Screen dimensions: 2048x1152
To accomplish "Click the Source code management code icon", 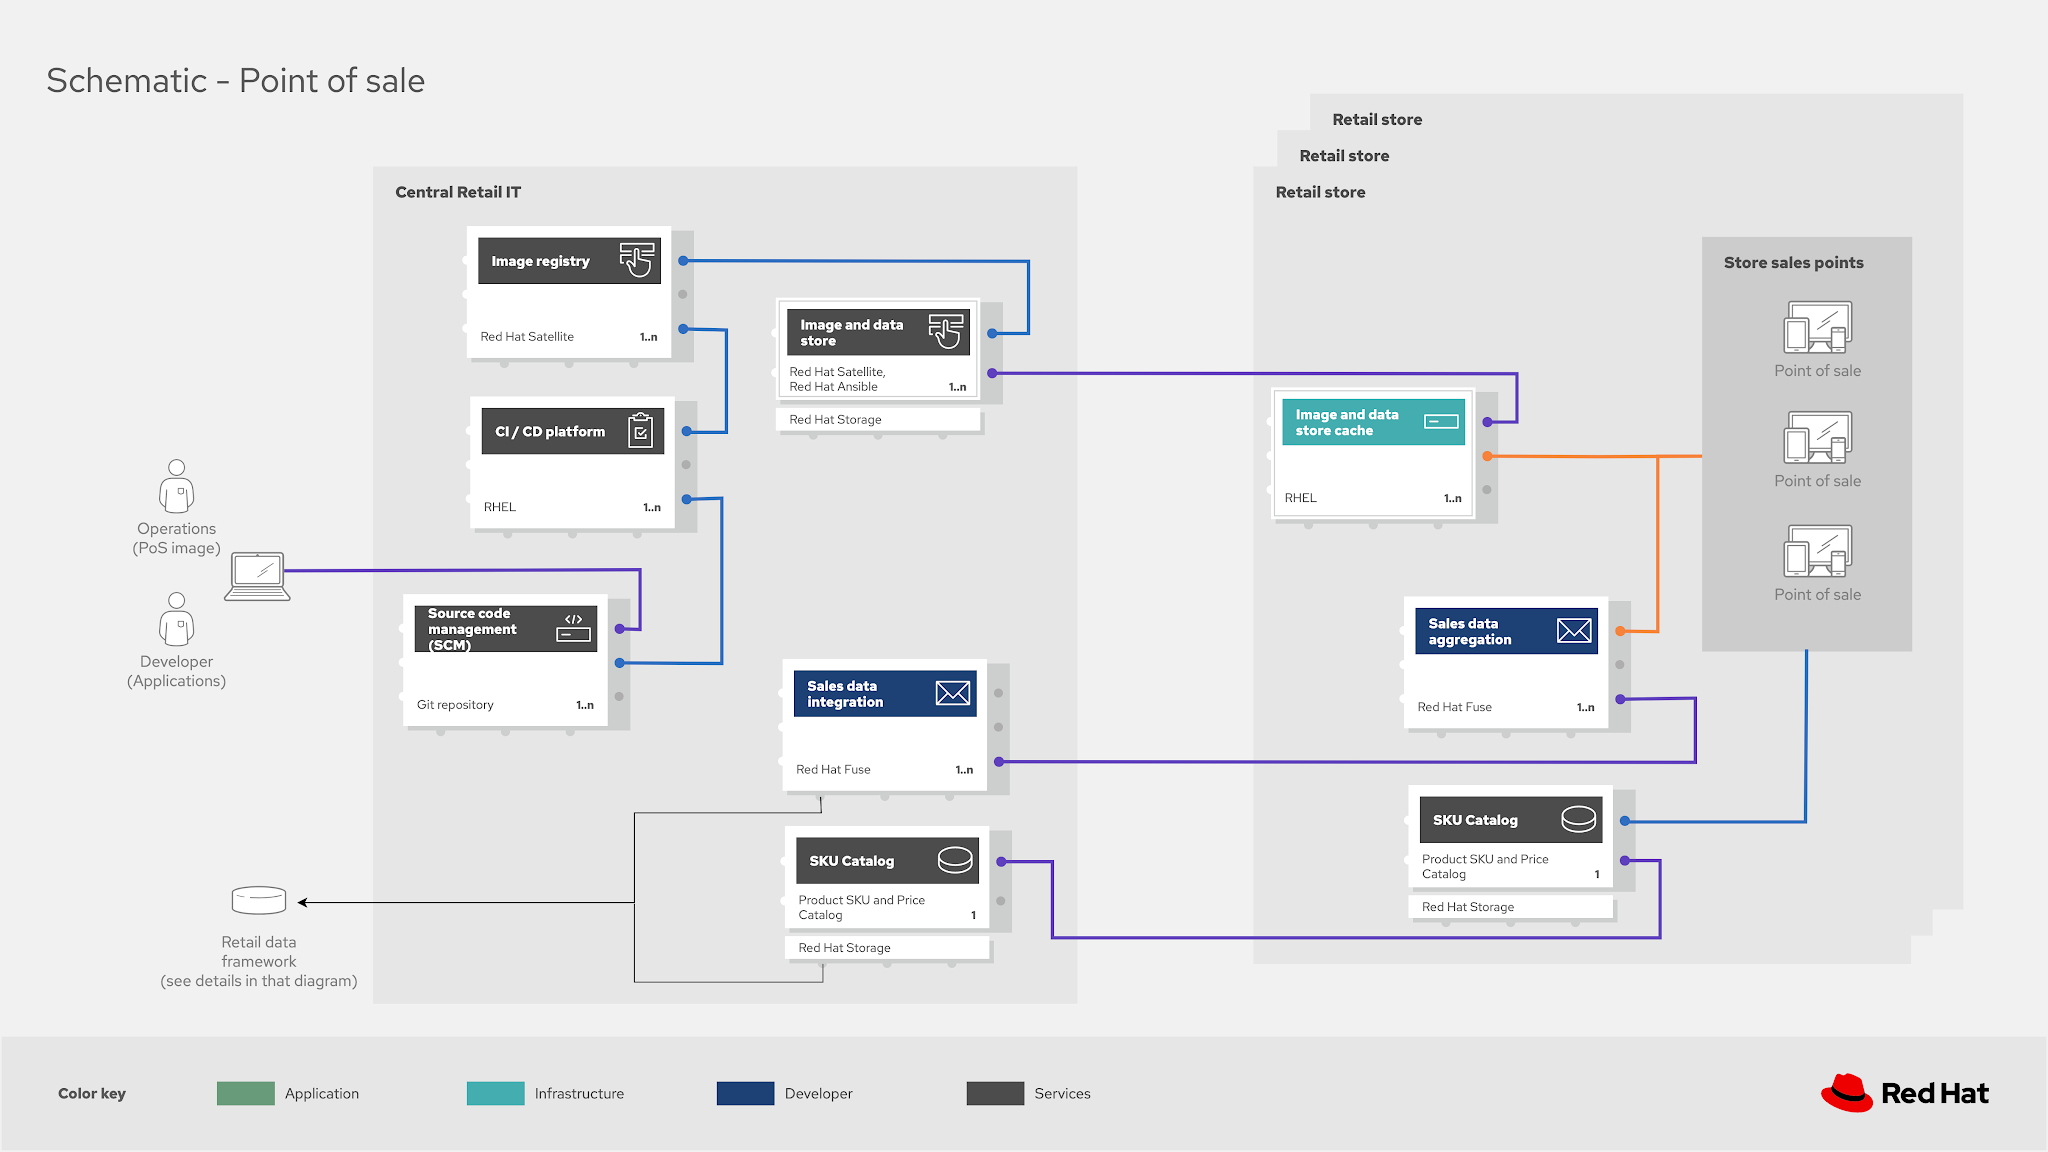I will click(x=573, y=628).
